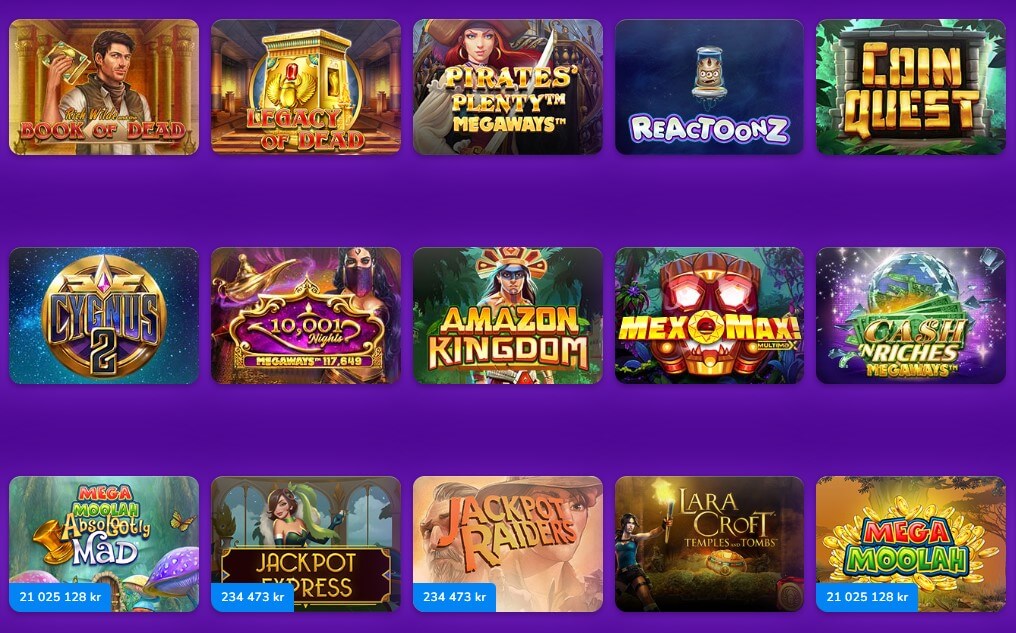Play the Coin Quest slot
The image size is (1016, 633).
click(911, 87)
